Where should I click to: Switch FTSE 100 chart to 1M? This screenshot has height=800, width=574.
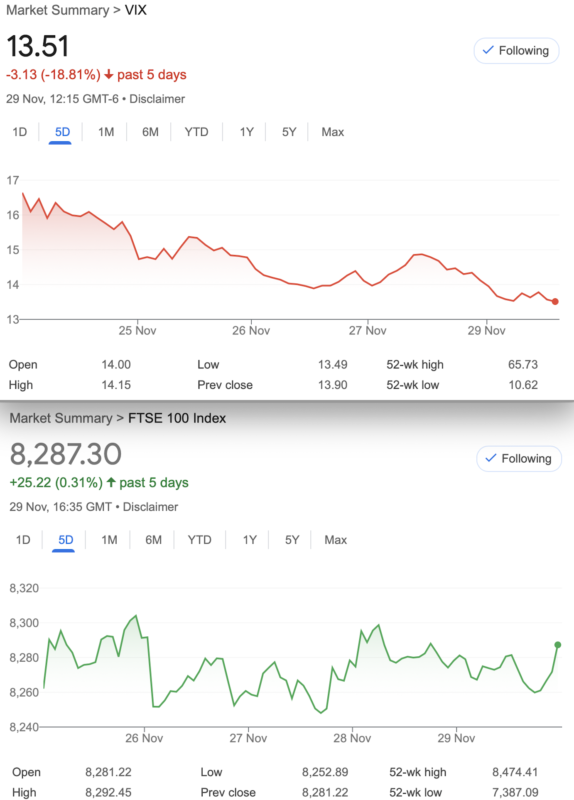coord(109,540)
